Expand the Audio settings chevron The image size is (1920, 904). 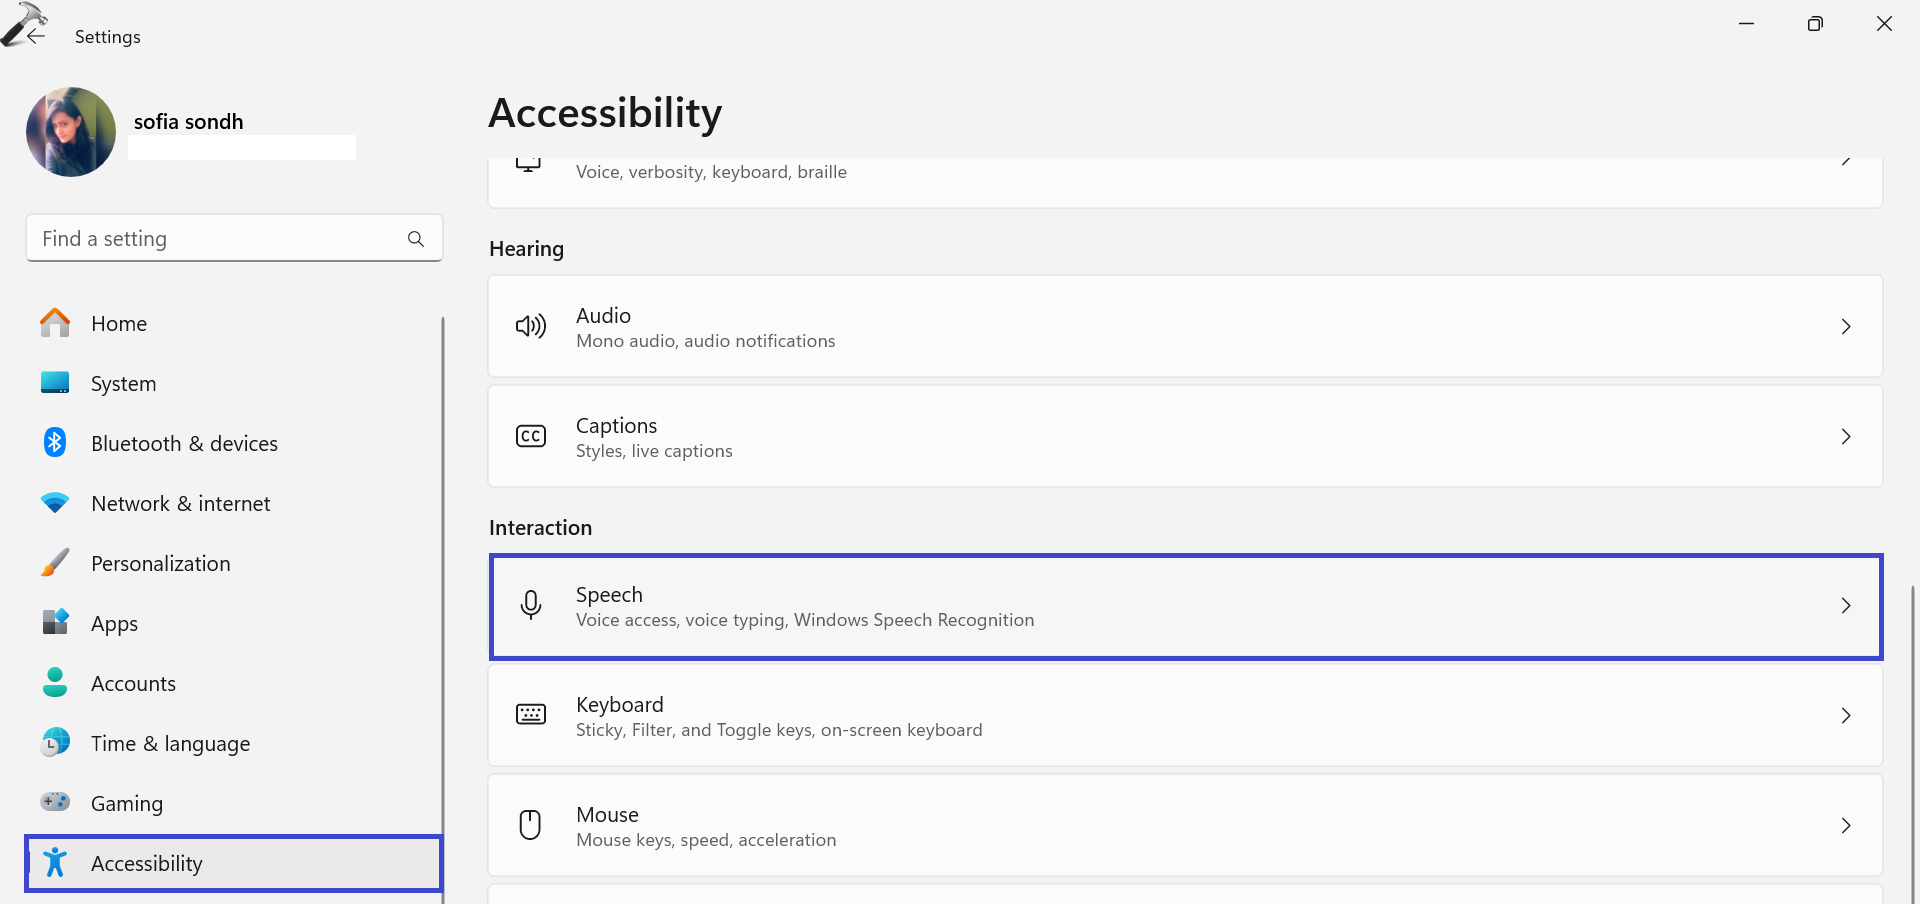pyautogui.click(x=1845, y=327)
